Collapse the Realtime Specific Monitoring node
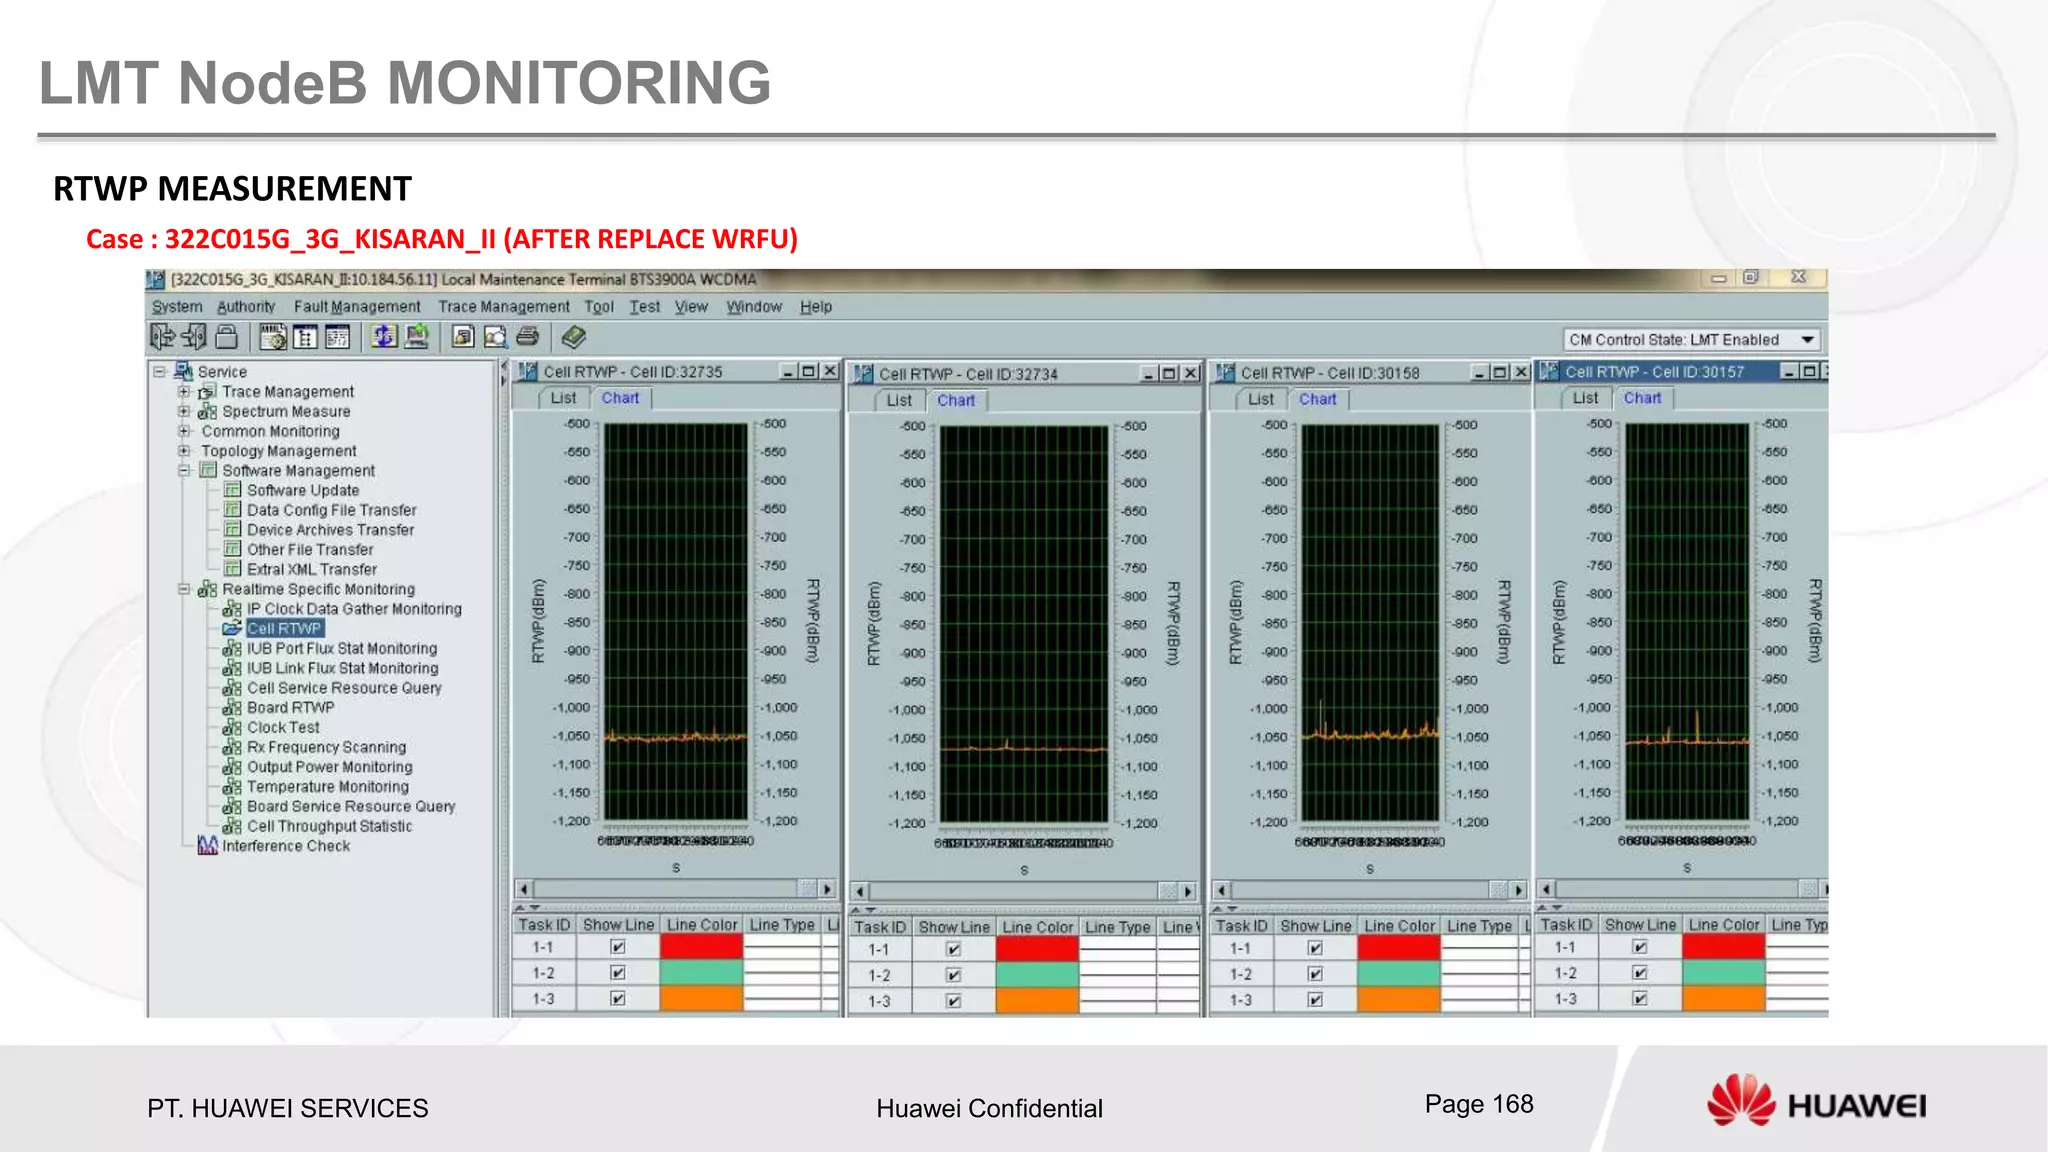 tap(184, 589)
